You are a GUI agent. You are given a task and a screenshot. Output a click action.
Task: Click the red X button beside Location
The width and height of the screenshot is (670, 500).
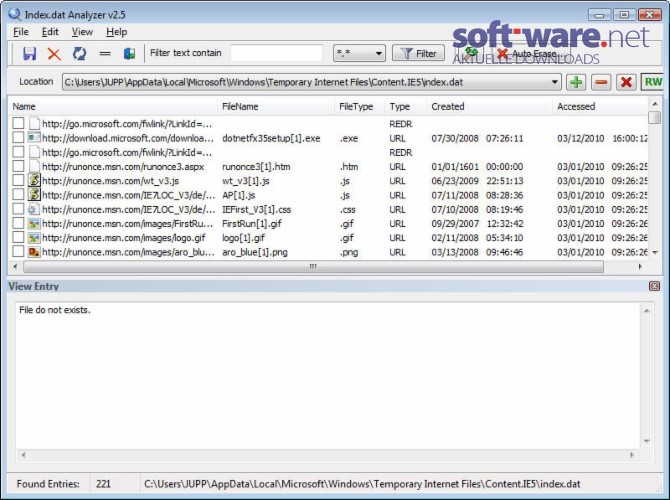click(626, 82)
